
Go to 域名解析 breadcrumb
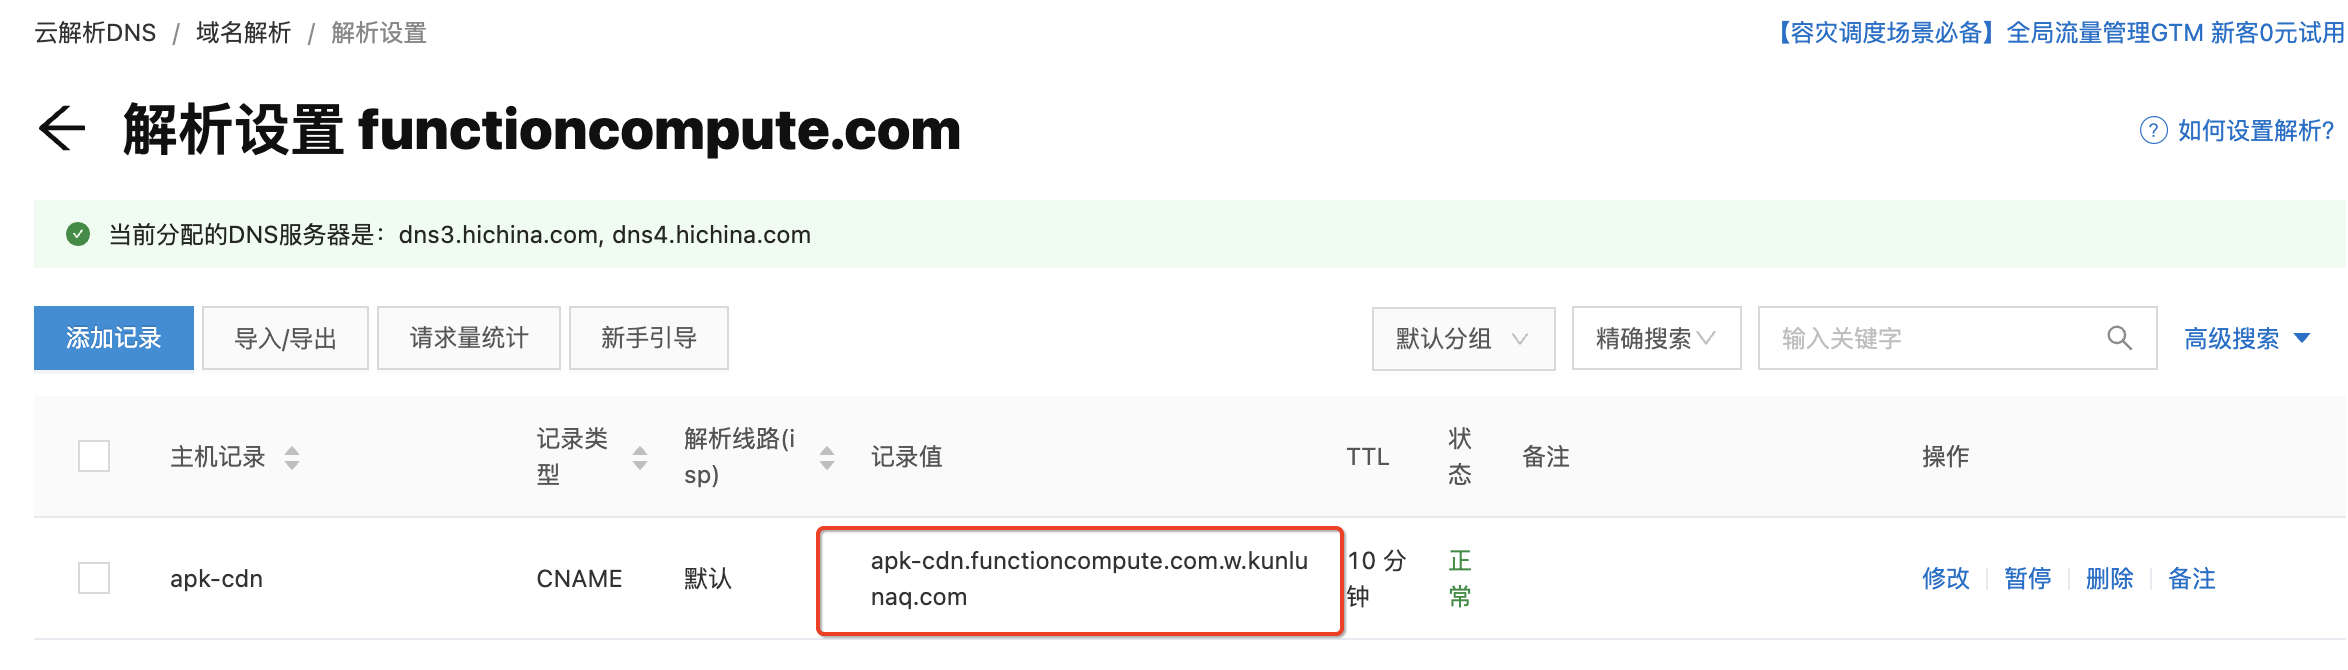(243, 33)
